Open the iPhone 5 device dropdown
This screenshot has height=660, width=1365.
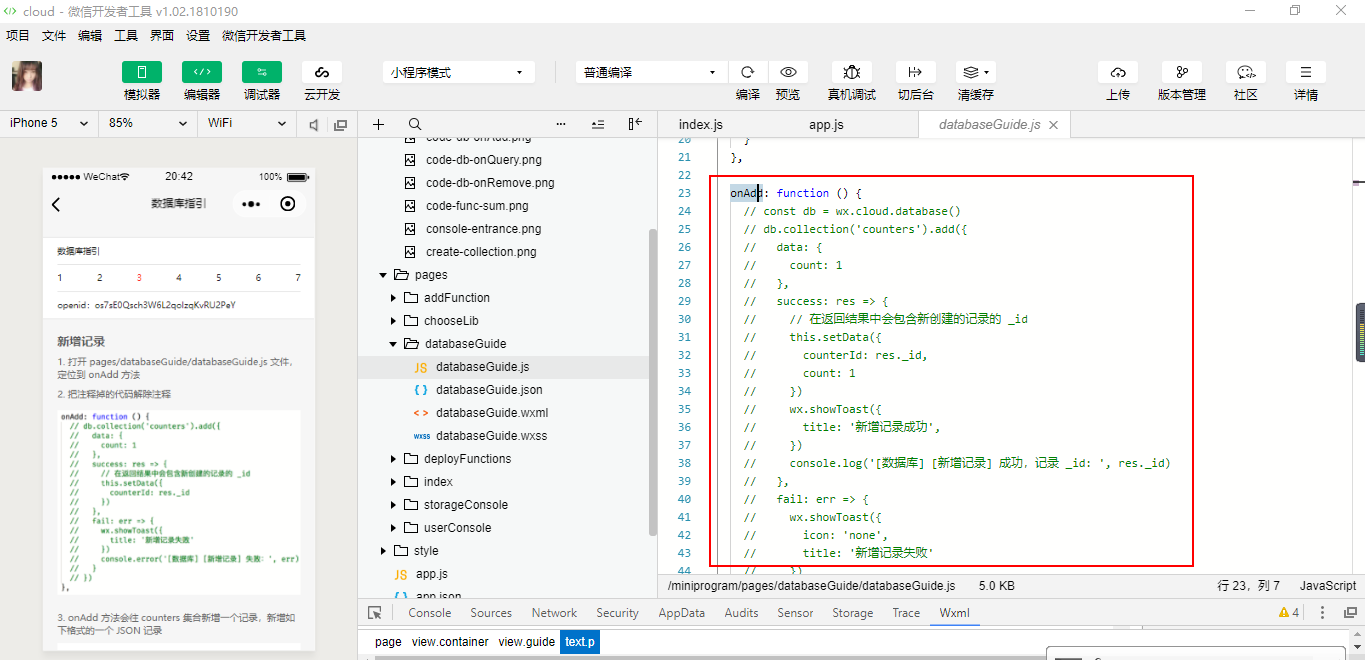tap(48, 123)
